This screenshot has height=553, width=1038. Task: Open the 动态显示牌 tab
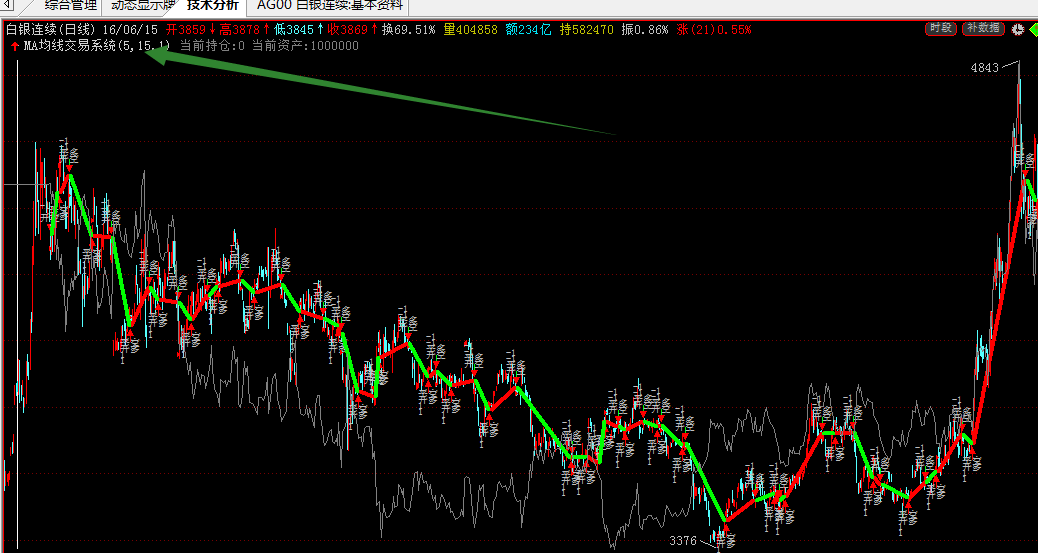point(141,6)
